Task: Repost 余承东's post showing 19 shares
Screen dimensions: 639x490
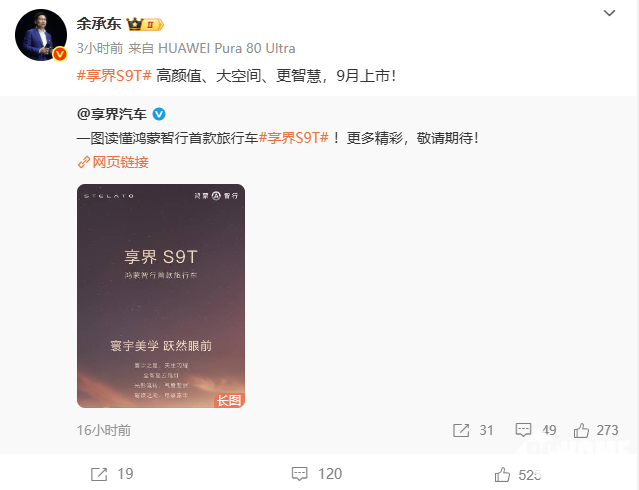Action: 112,474
